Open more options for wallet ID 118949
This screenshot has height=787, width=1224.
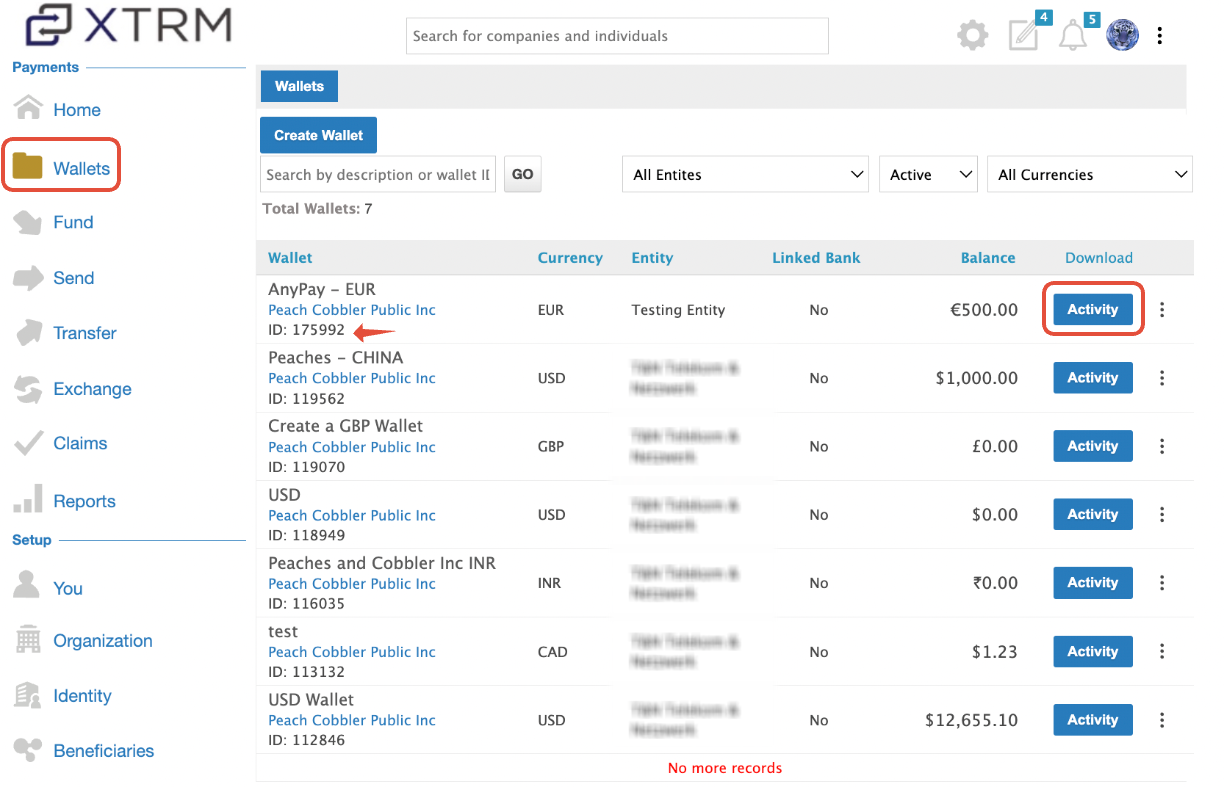coord(1162,515)
